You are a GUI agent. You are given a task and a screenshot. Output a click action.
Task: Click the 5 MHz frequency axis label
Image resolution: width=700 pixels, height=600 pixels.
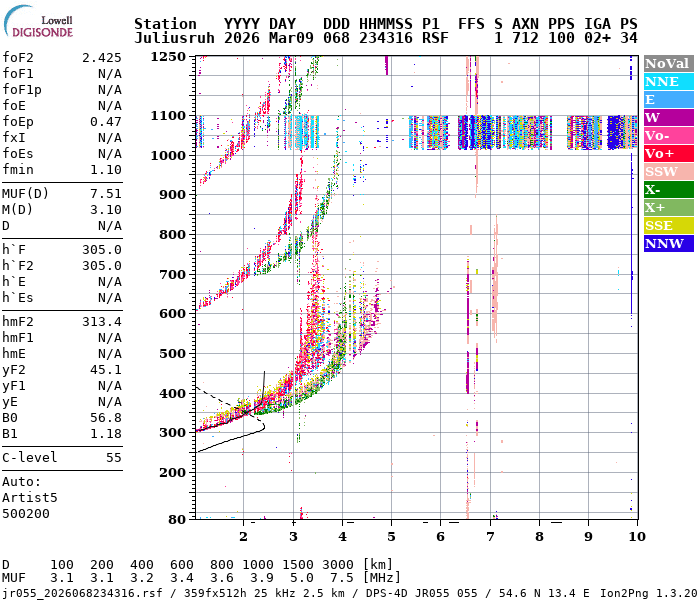coord(391,536)
